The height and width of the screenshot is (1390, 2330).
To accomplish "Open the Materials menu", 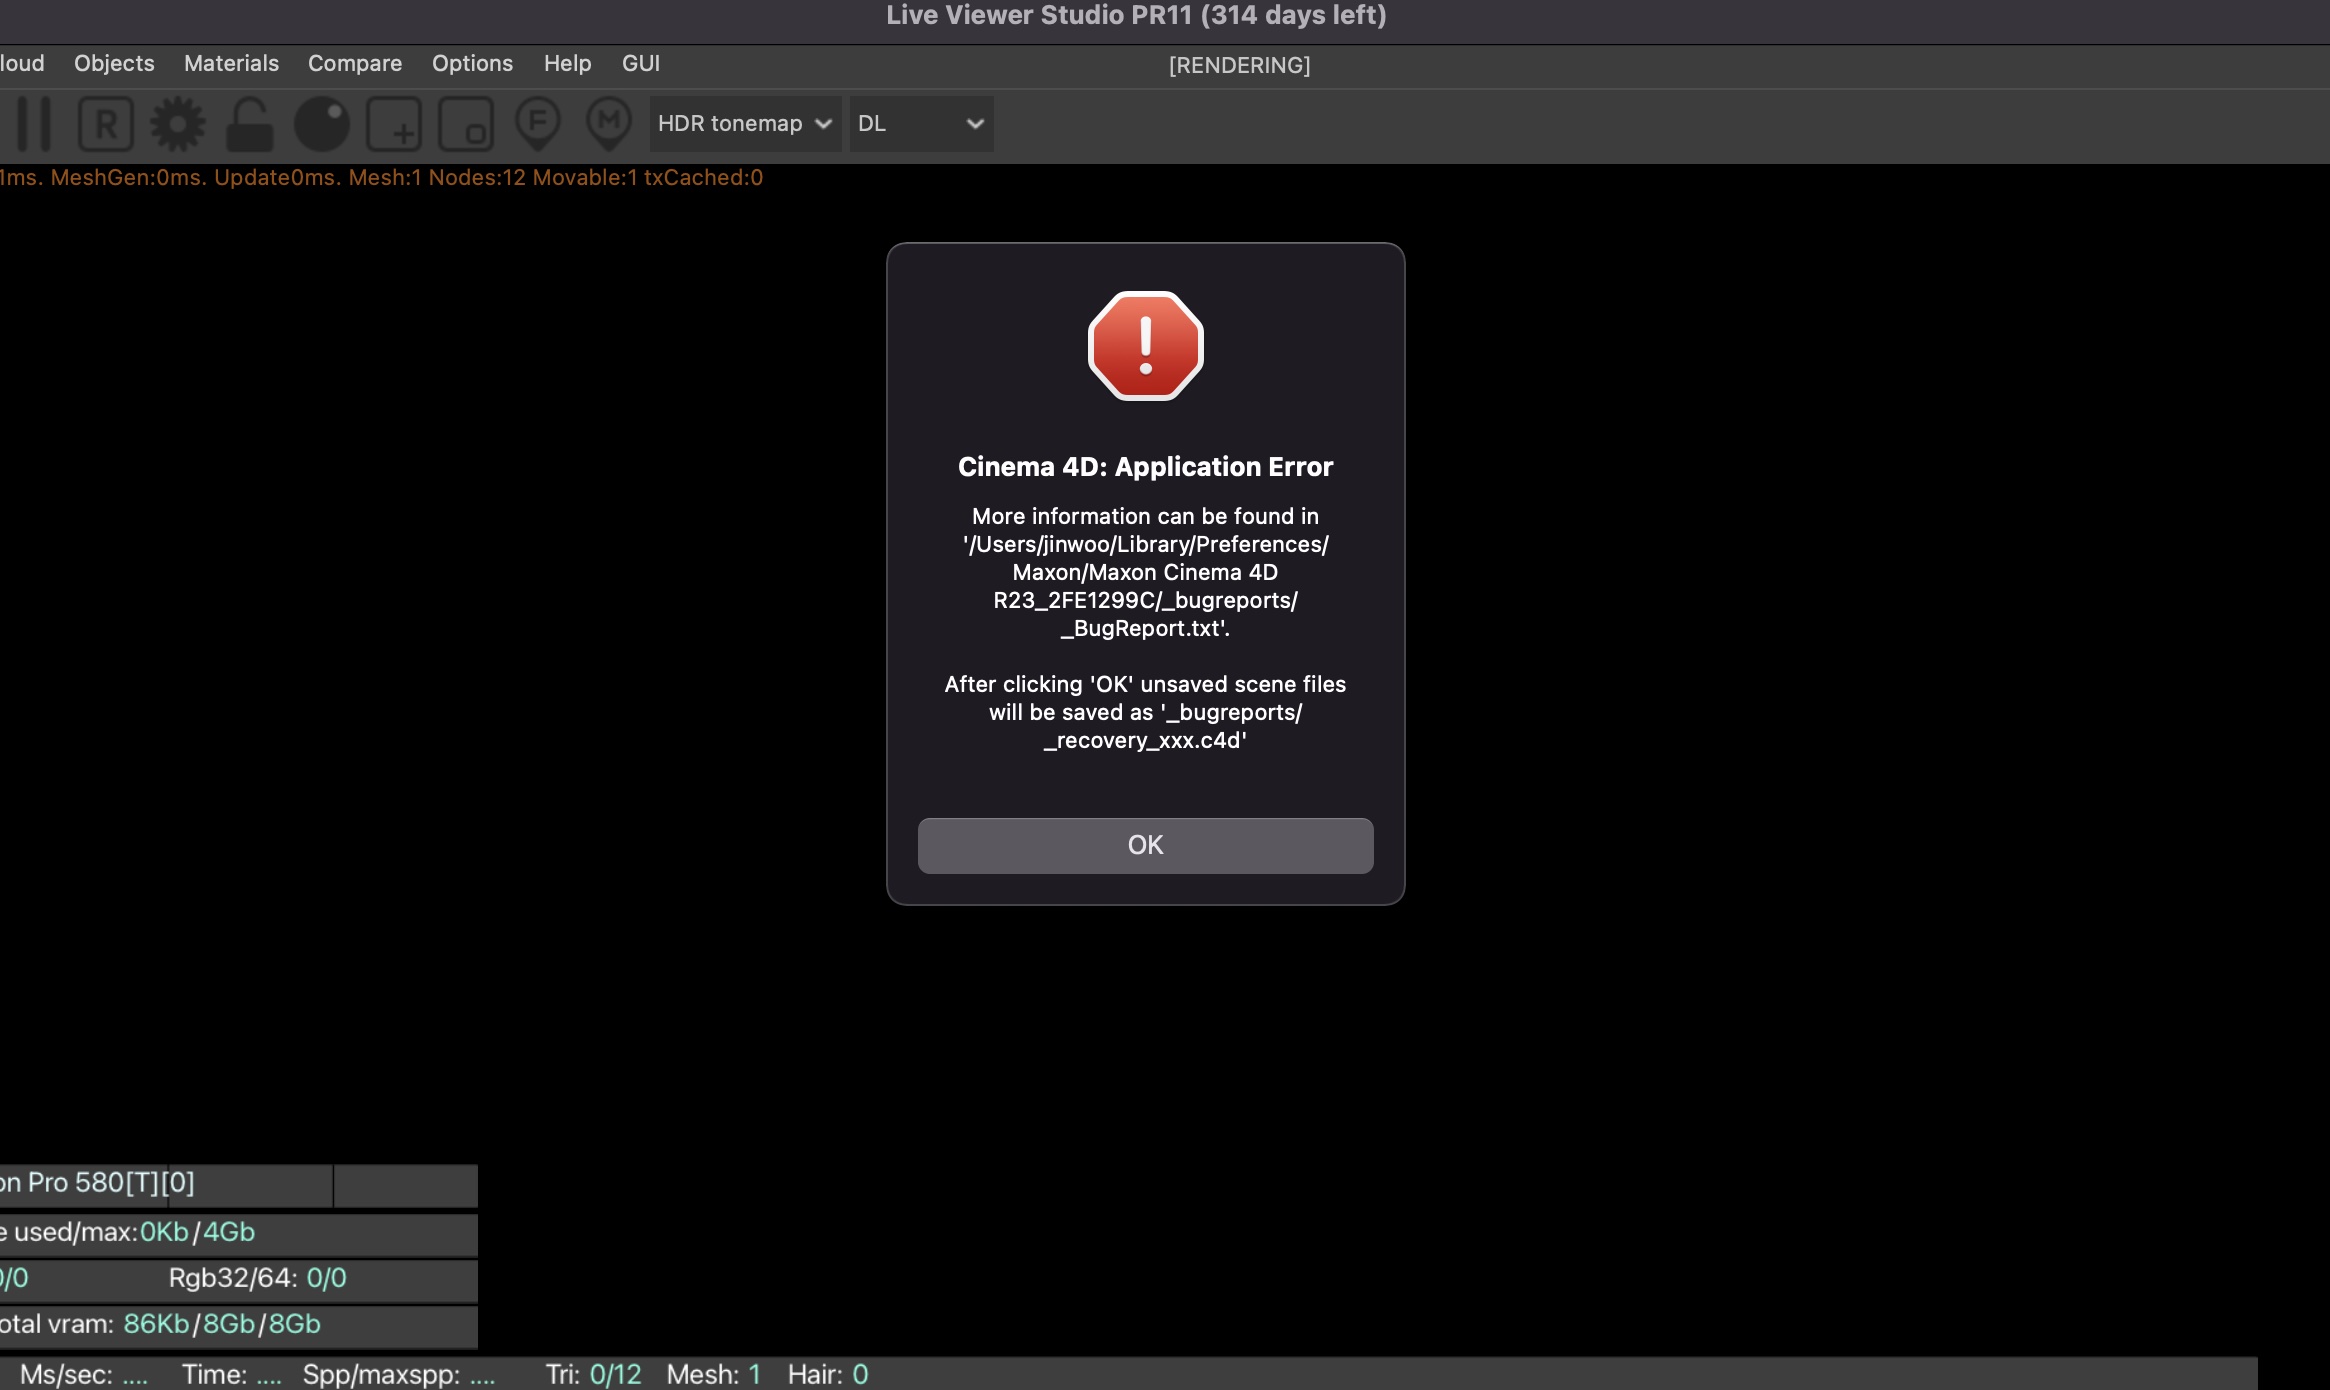I will [231, 63].
